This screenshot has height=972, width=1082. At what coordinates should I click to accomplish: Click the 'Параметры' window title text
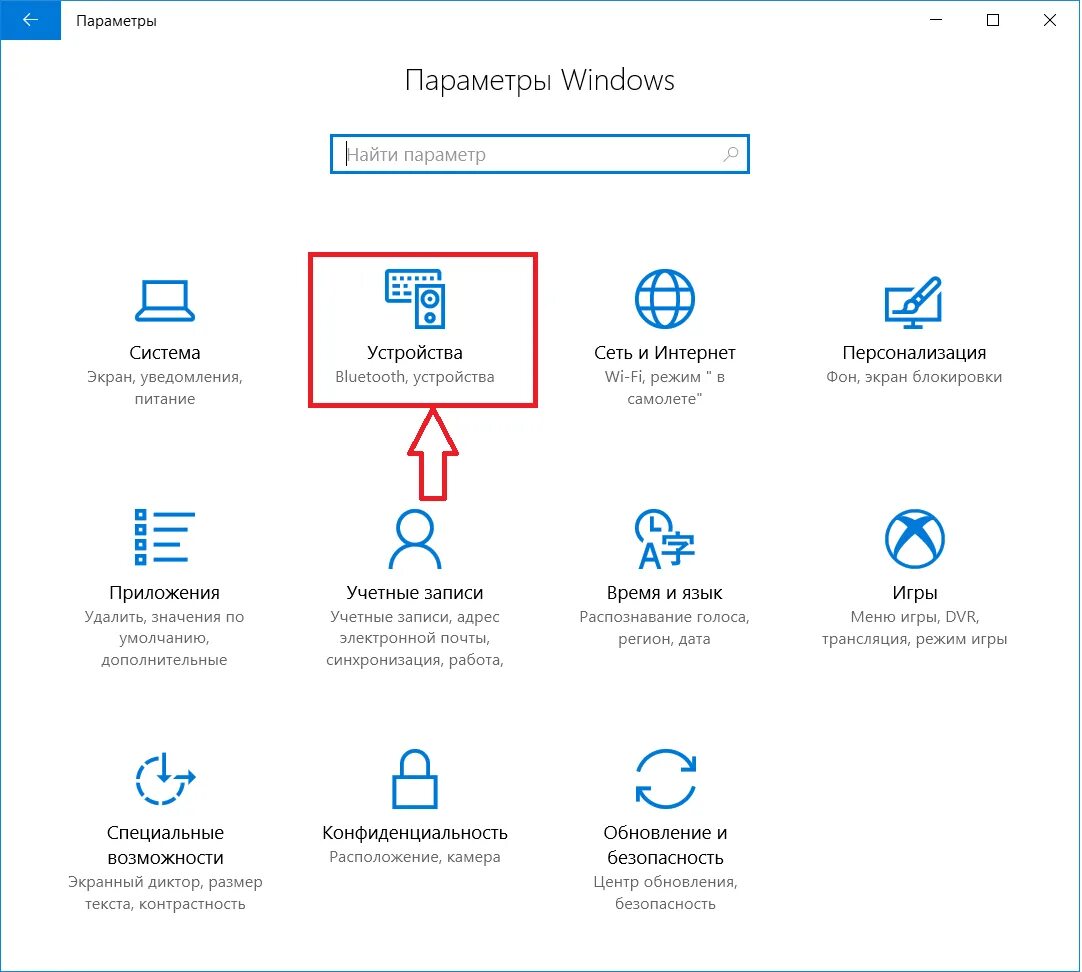tap(116, 21)
